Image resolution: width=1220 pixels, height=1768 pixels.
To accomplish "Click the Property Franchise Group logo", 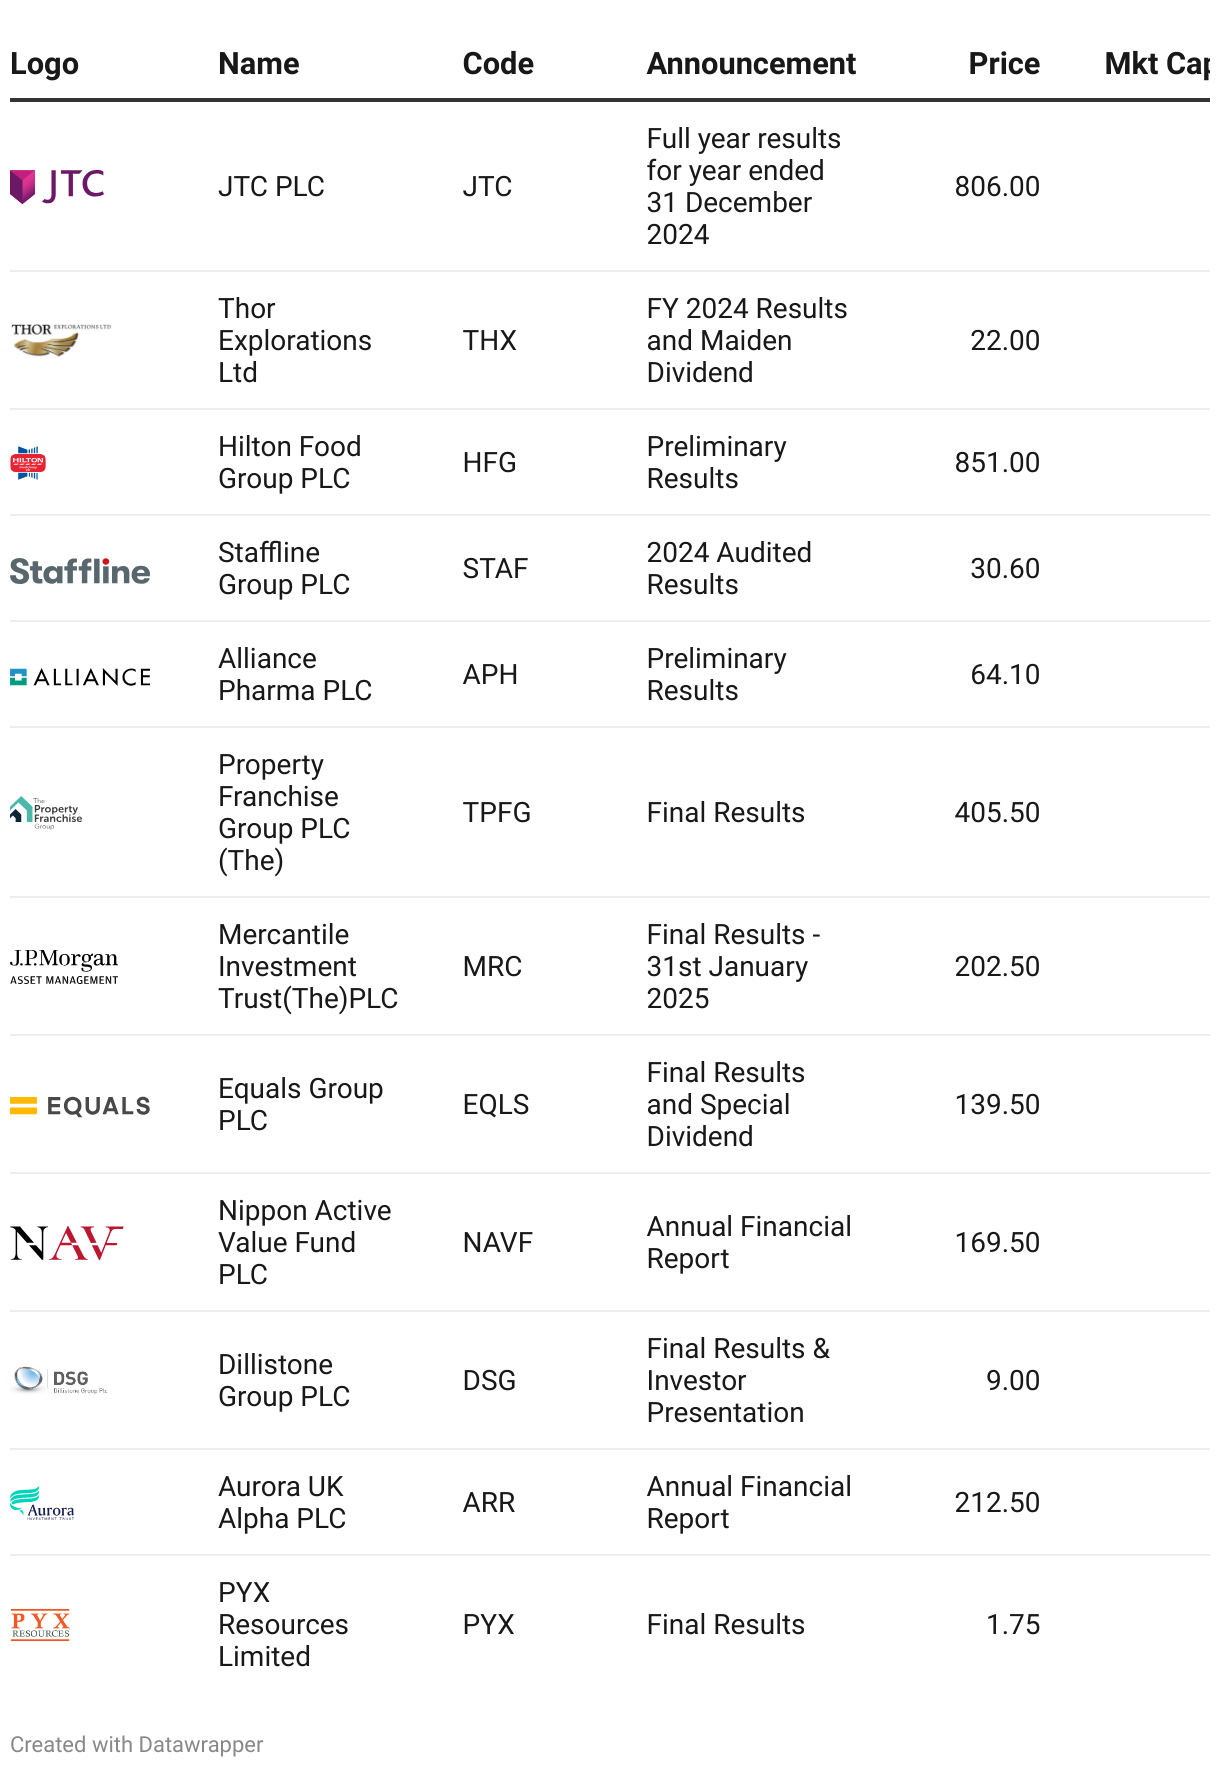I will pyautogui.click(x=46, y=812).
